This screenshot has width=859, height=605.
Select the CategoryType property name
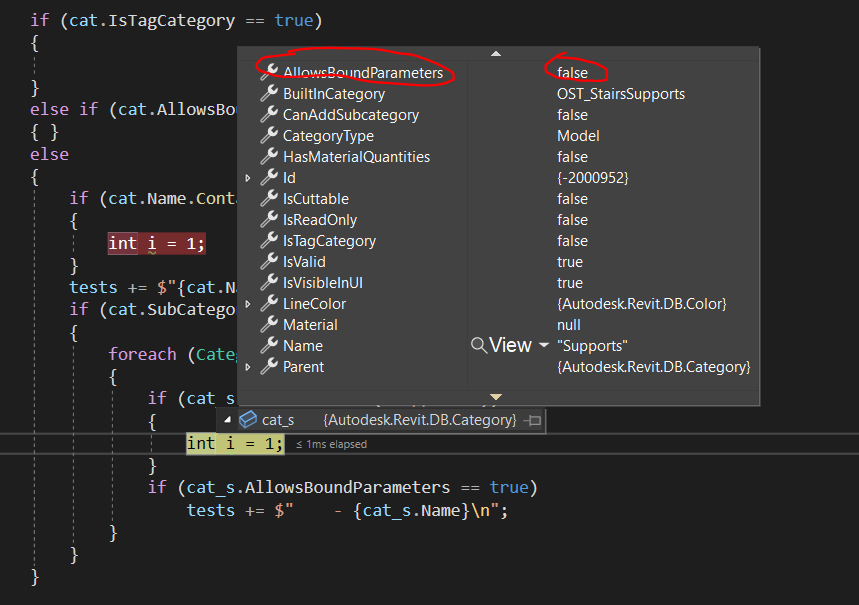click(328, 136)
